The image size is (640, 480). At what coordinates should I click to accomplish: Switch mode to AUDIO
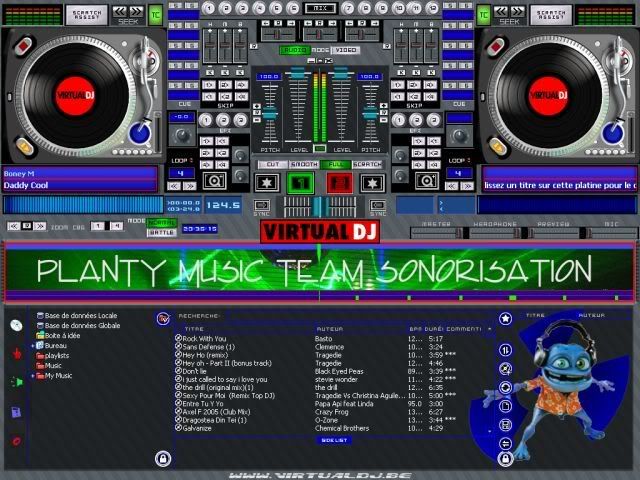[x=295, y=50]
